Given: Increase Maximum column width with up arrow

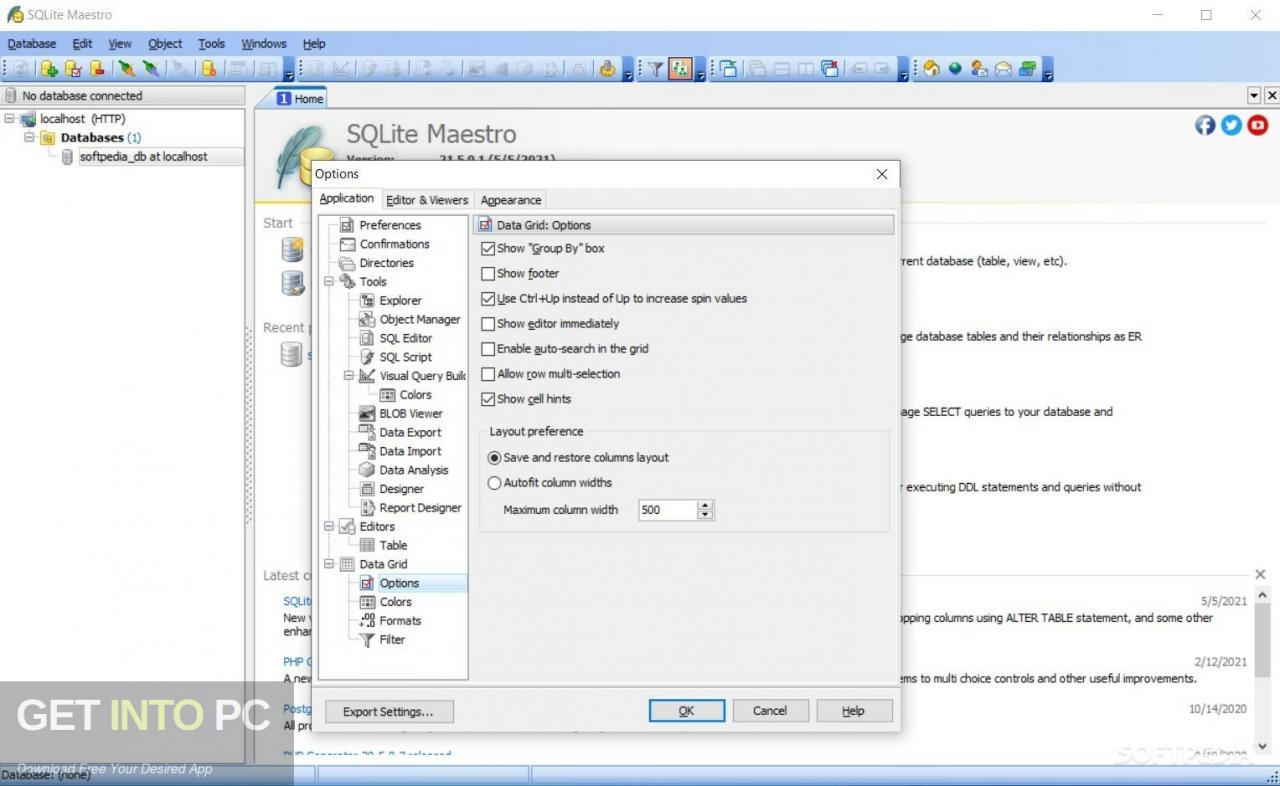Looking at the screenshot, I should [x=705, y=505].
